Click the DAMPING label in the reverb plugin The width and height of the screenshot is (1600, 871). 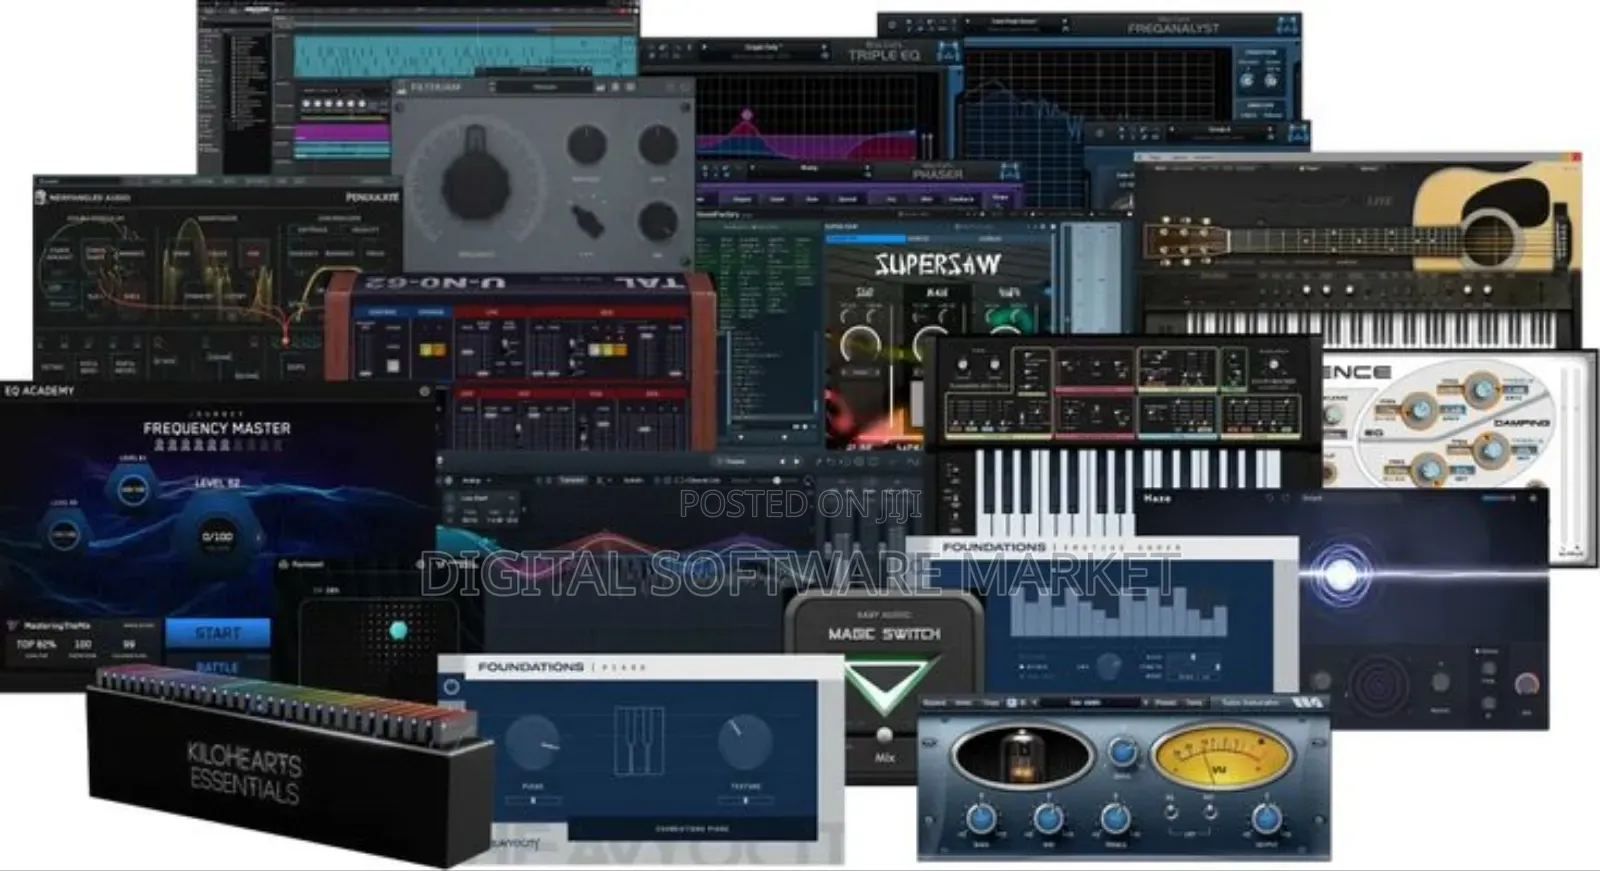click(x=1522, y=423)
